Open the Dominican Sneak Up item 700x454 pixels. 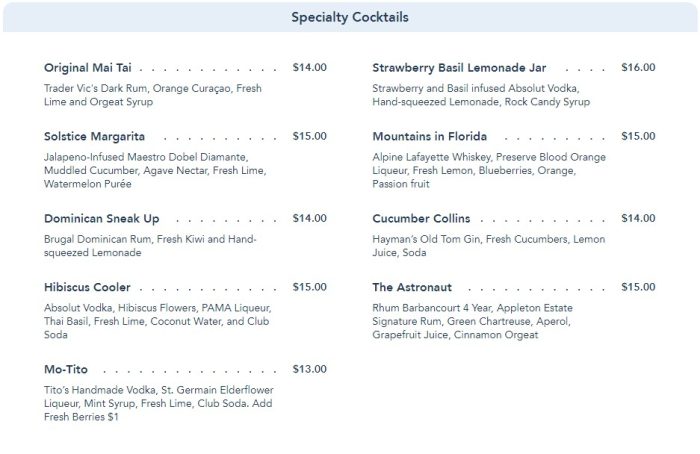point(101,218)
